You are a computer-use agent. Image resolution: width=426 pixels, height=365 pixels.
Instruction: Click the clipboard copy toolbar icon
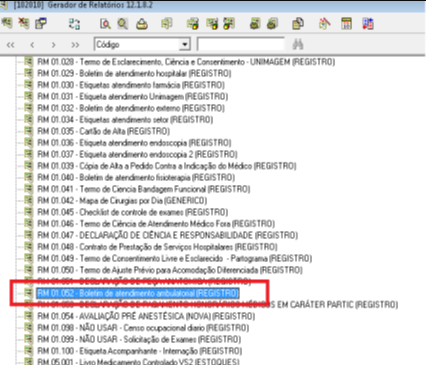point(298,24)
